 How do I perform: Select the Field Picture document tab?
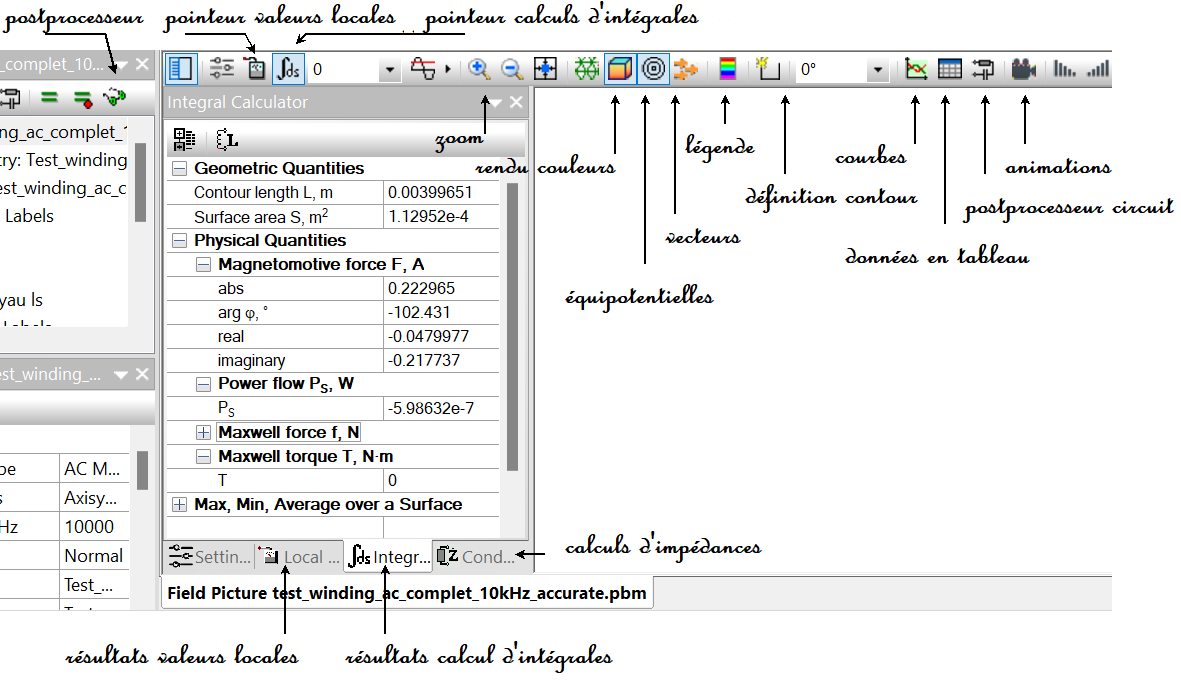click(406, 593)
